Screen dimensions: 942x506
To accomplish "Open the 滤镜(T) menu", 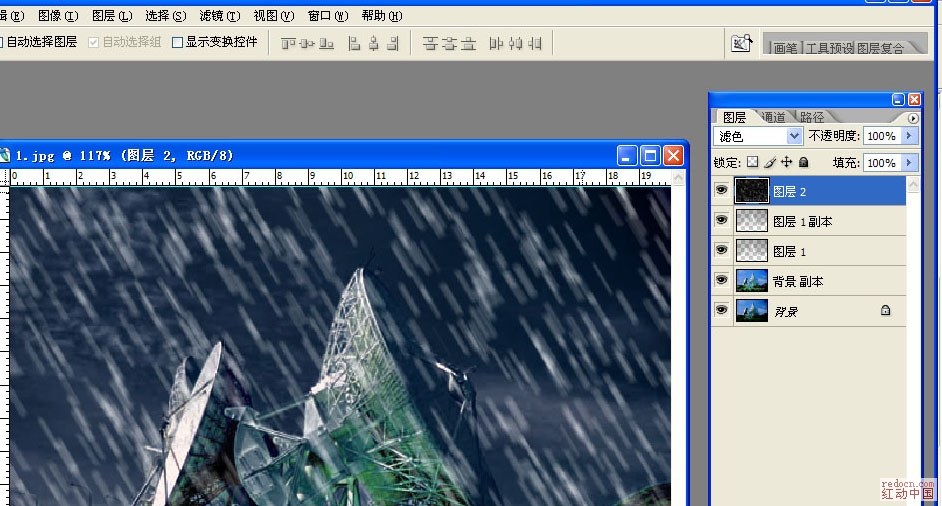I will click(220, 16).
